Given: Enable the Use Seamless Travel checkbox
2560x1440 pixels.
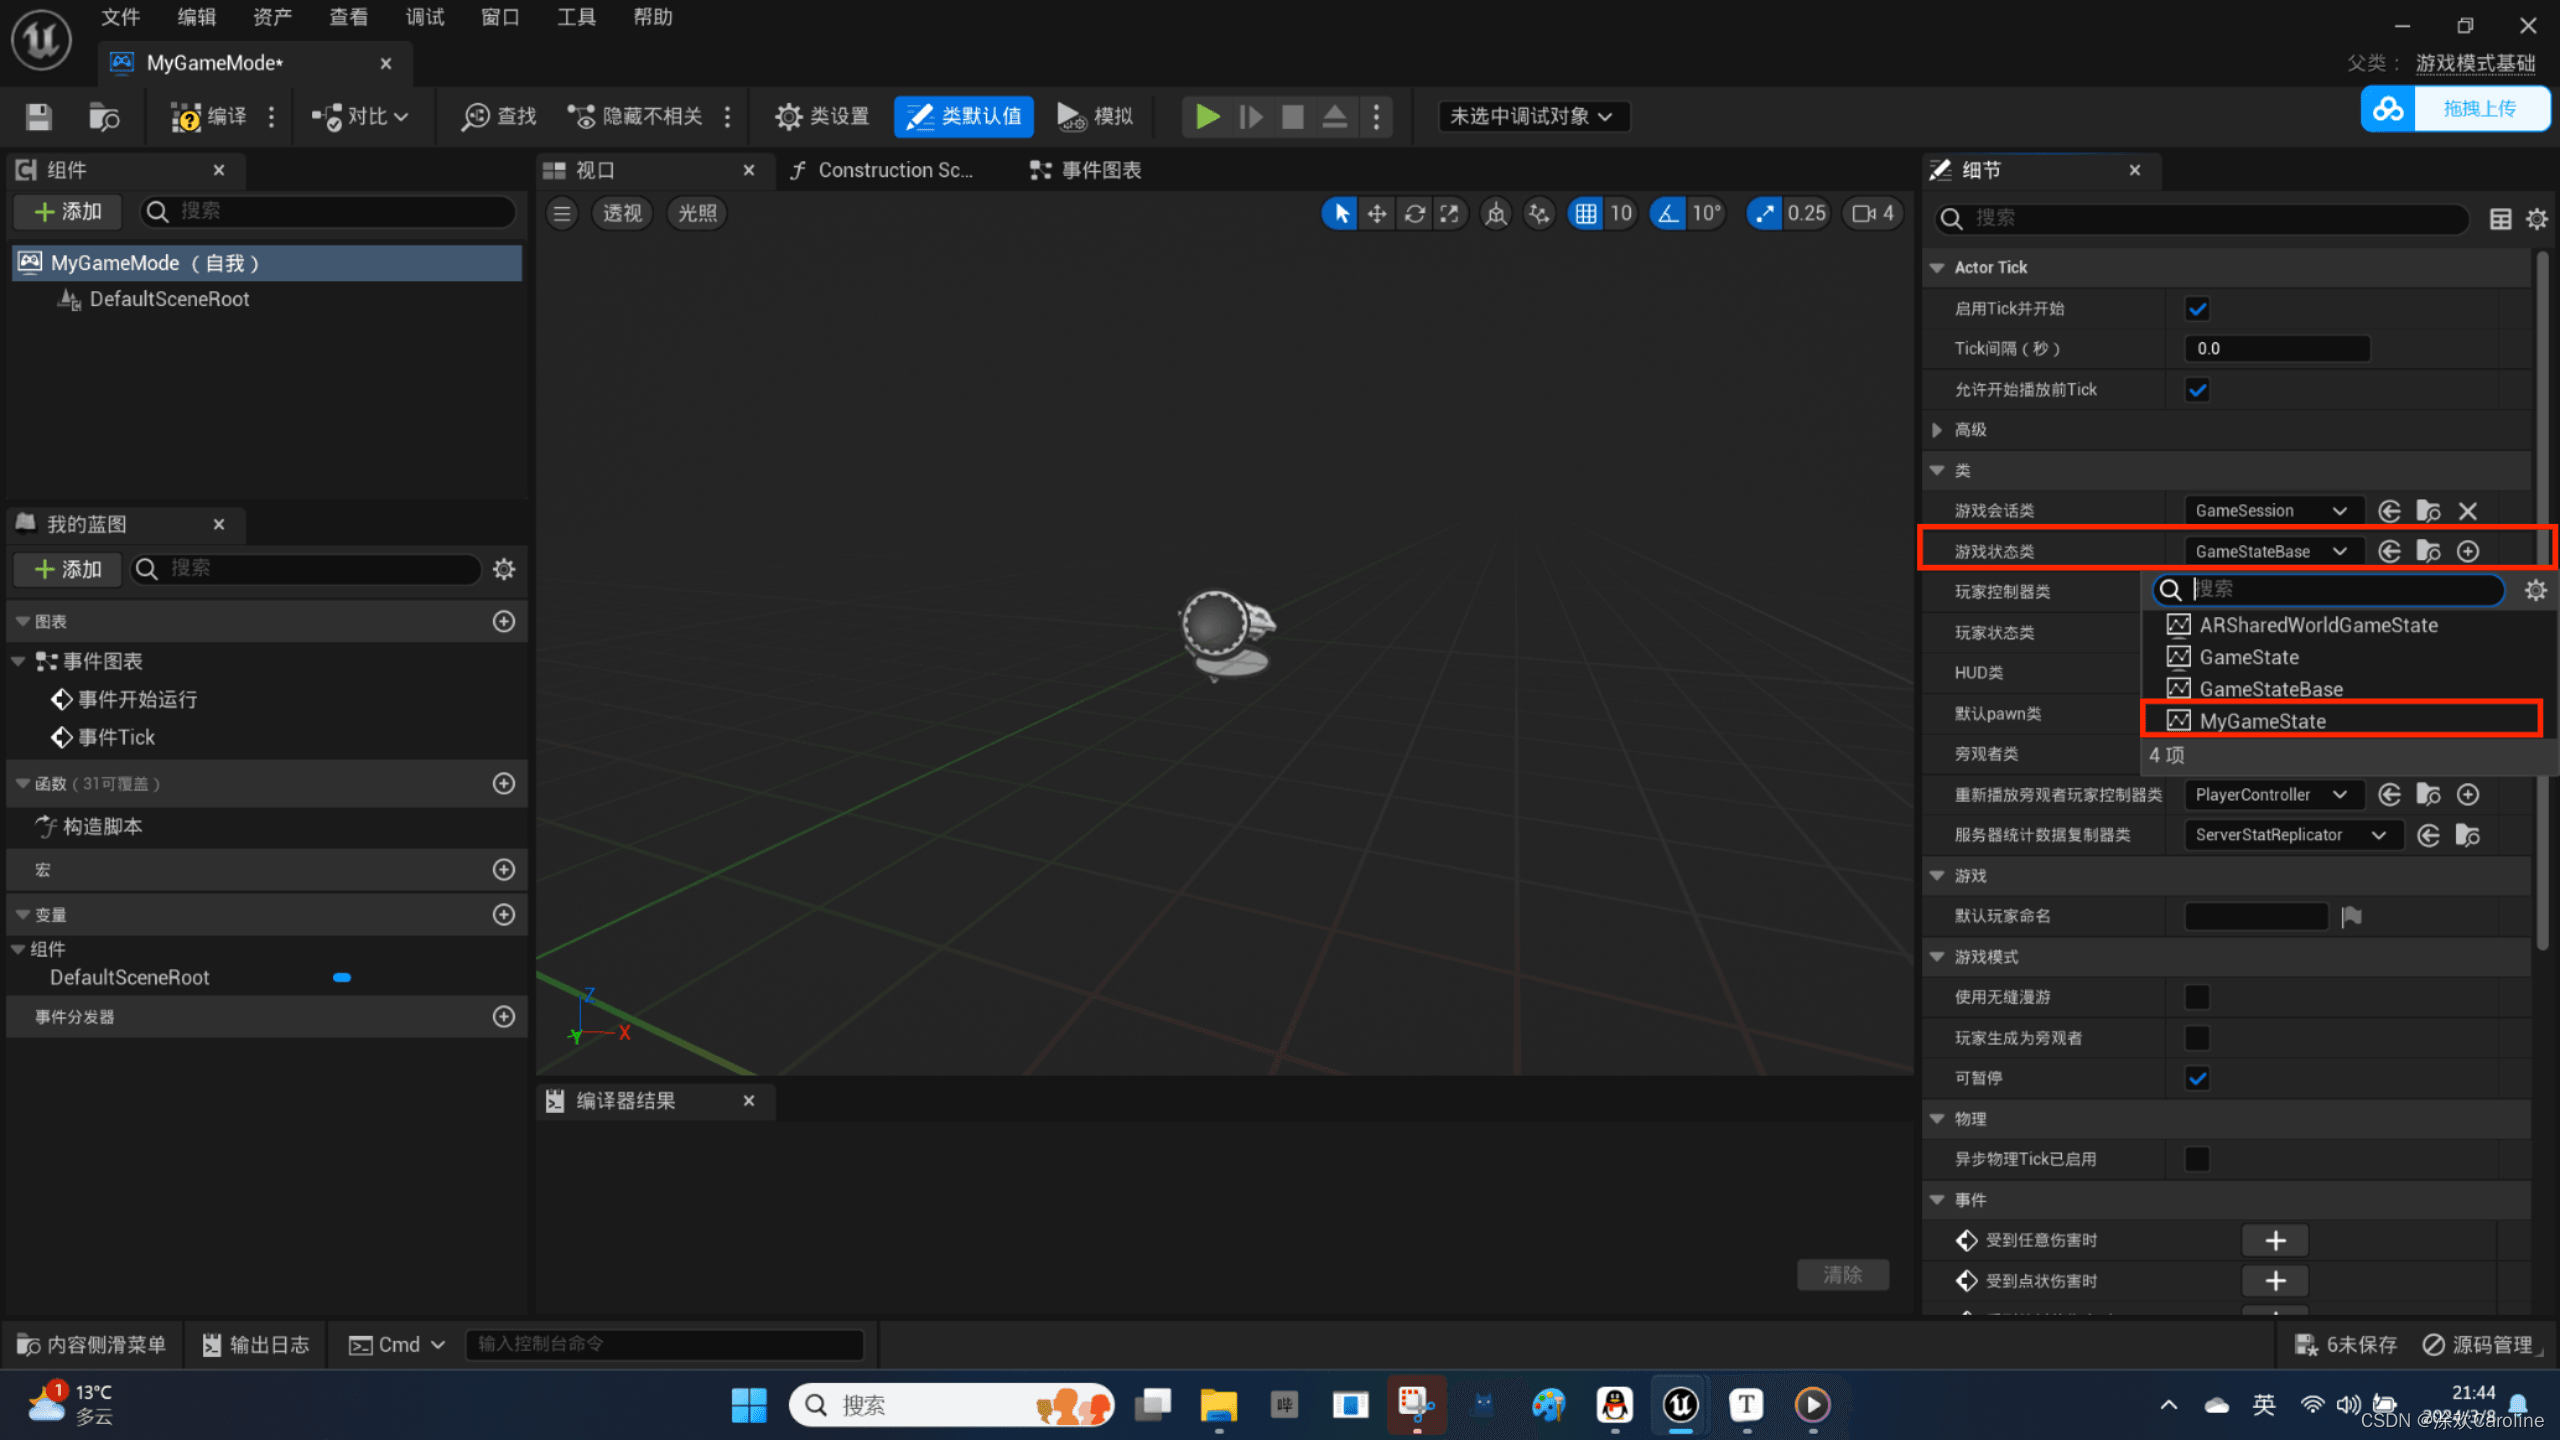Looking at the screenshot, I should click(2197, 997).
